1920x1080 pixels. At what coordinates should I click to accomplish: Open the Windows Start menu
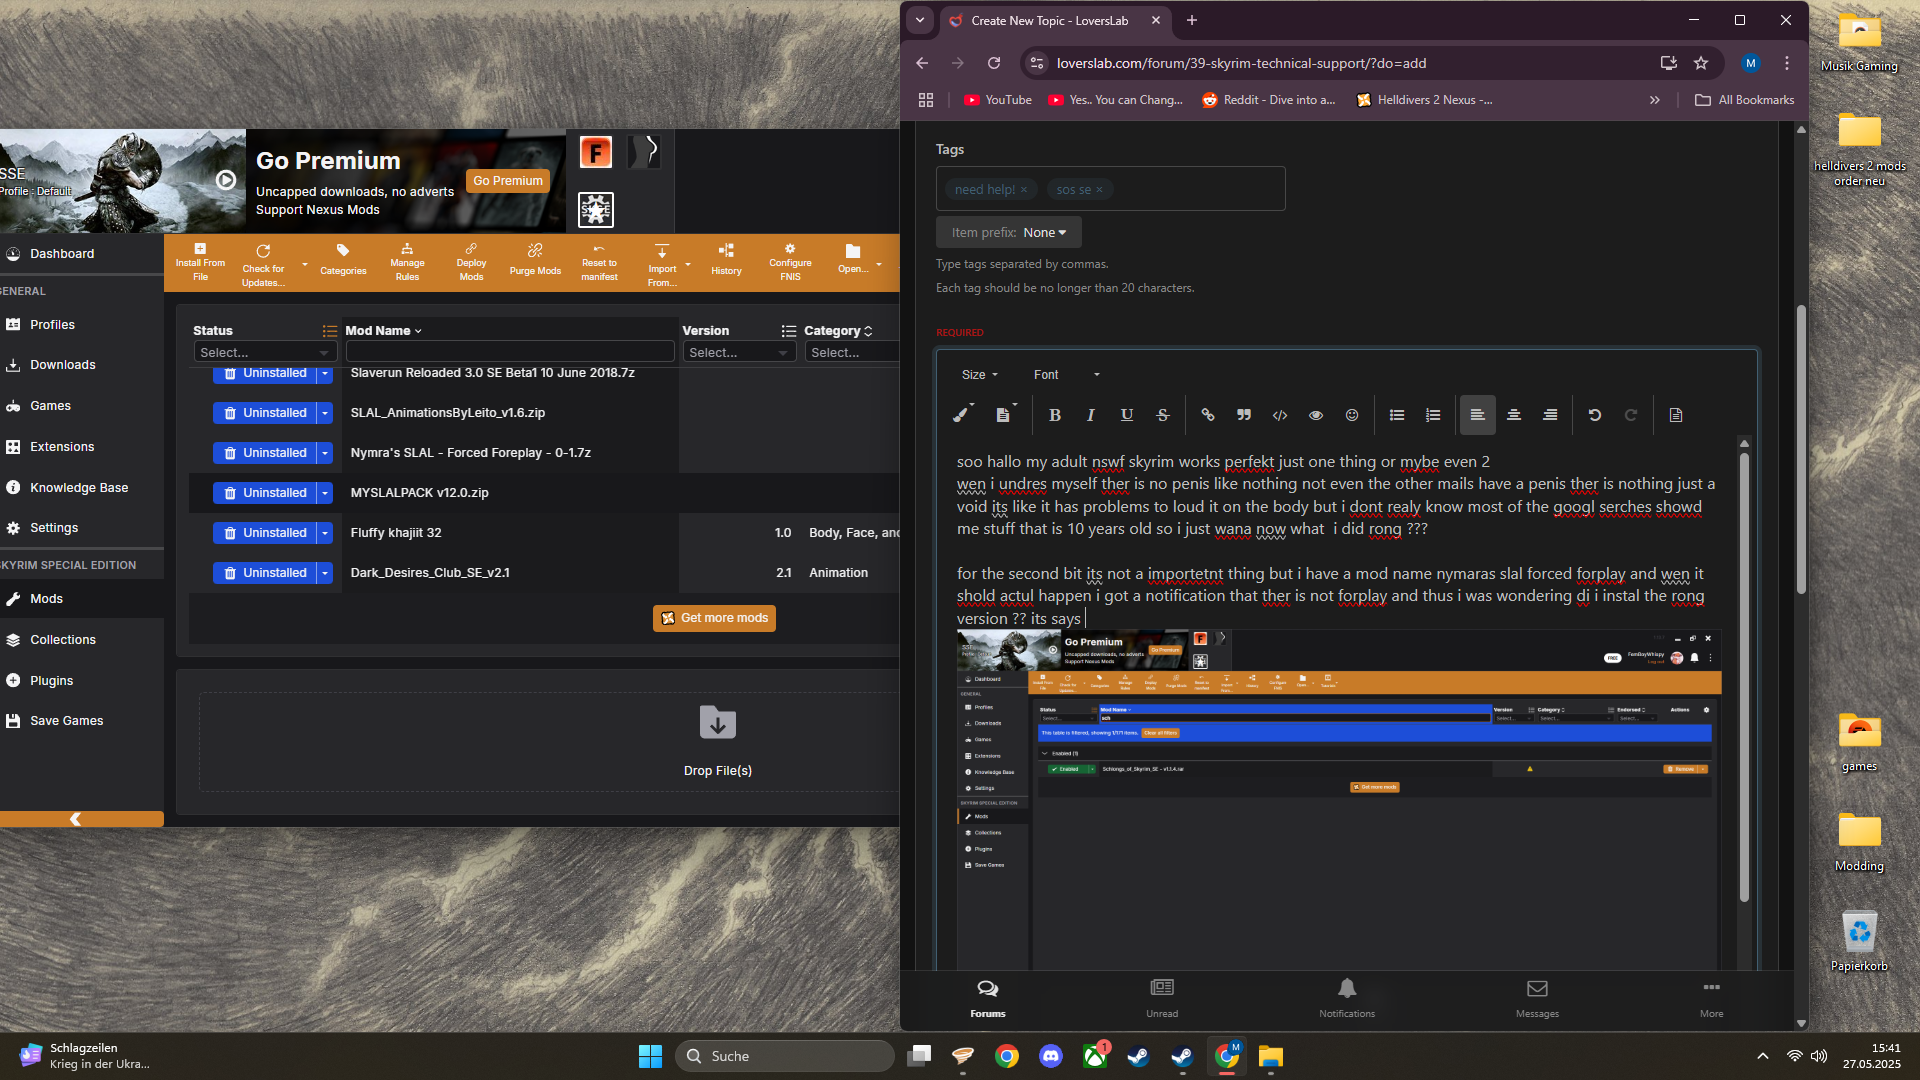click(x=650, y=1056)
